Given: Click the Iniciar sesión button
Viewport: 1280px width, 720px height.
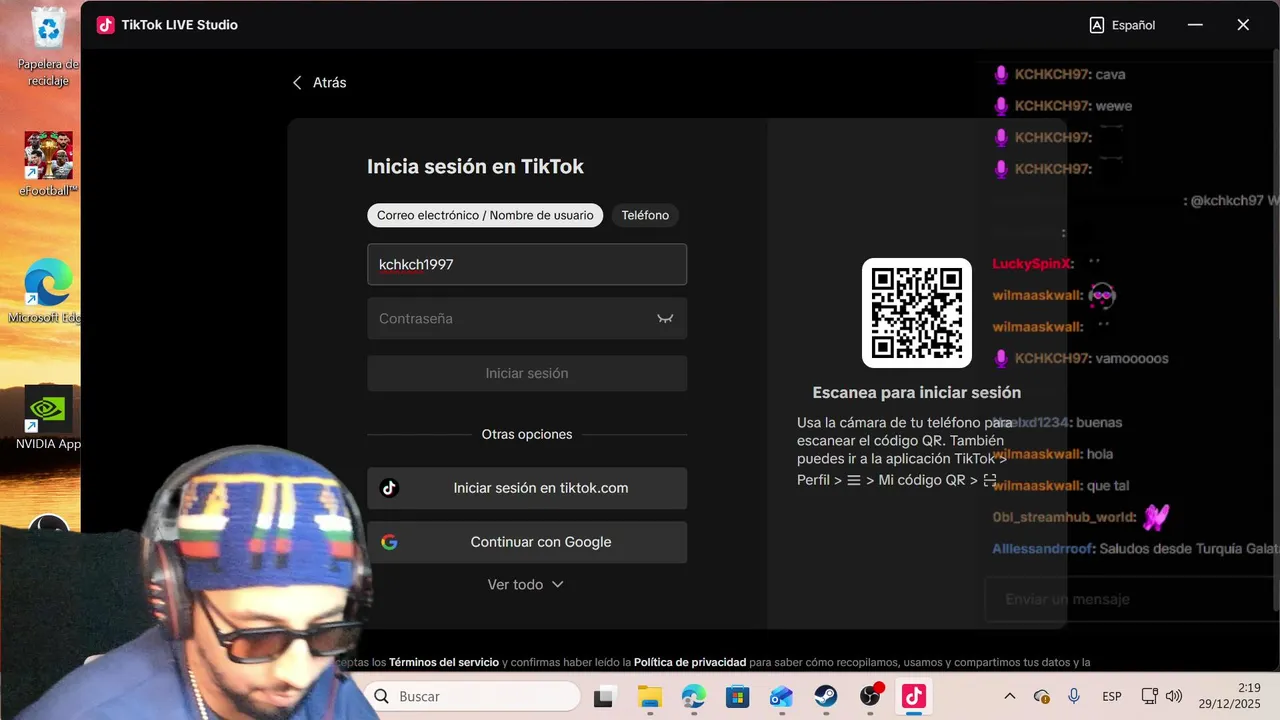Looking at the screenshot, I should (x=527, y=373).
